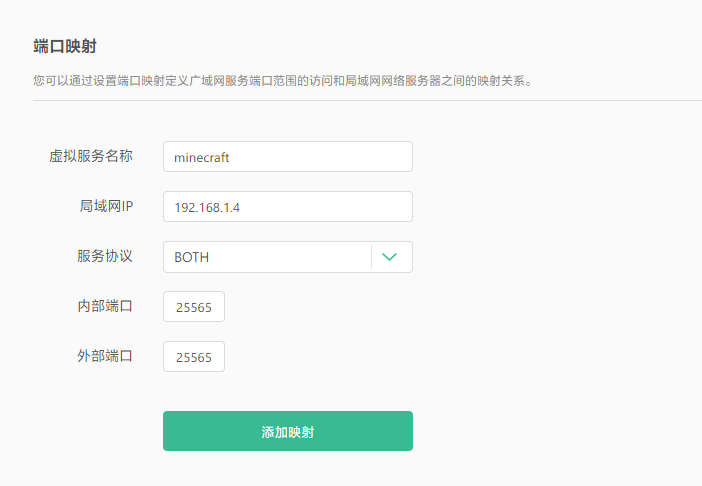Viewport: 702px width, 486px height.
Task: Open the BOTH protocol combo box
Action: click(x=288, y=257)
